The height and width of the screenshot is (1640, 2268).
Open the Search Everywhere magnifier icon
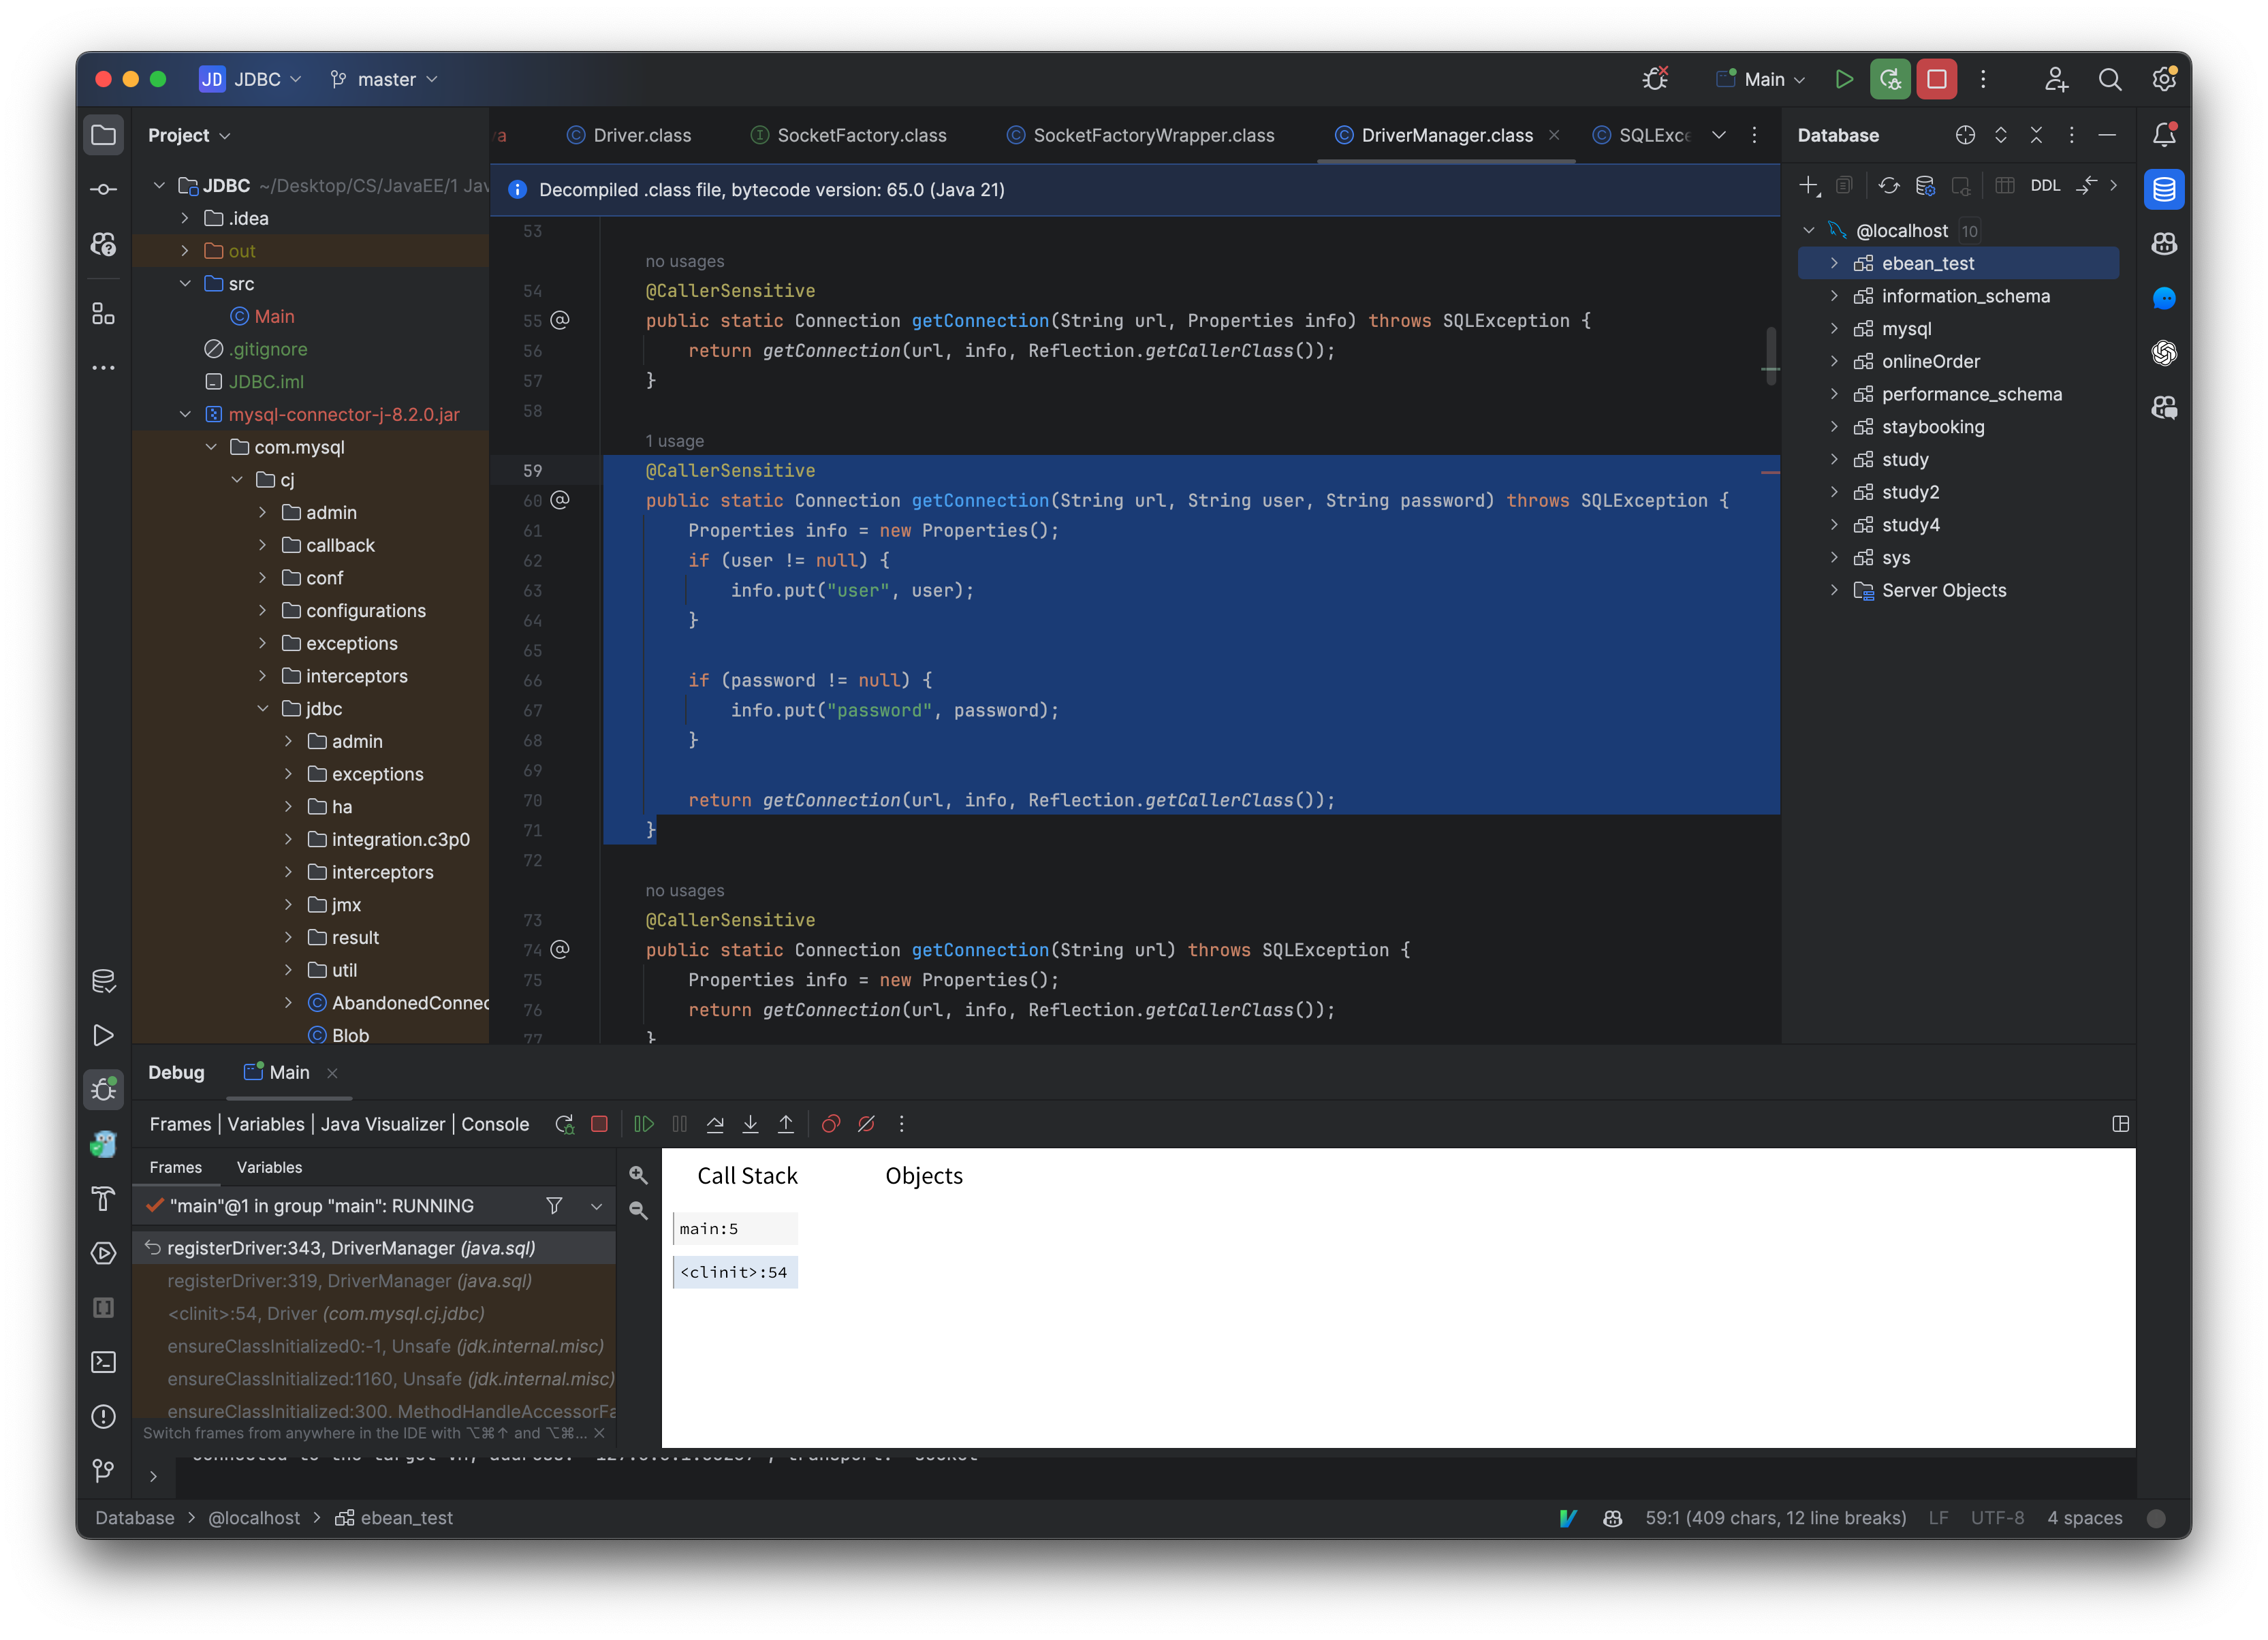coord(2110,79)
